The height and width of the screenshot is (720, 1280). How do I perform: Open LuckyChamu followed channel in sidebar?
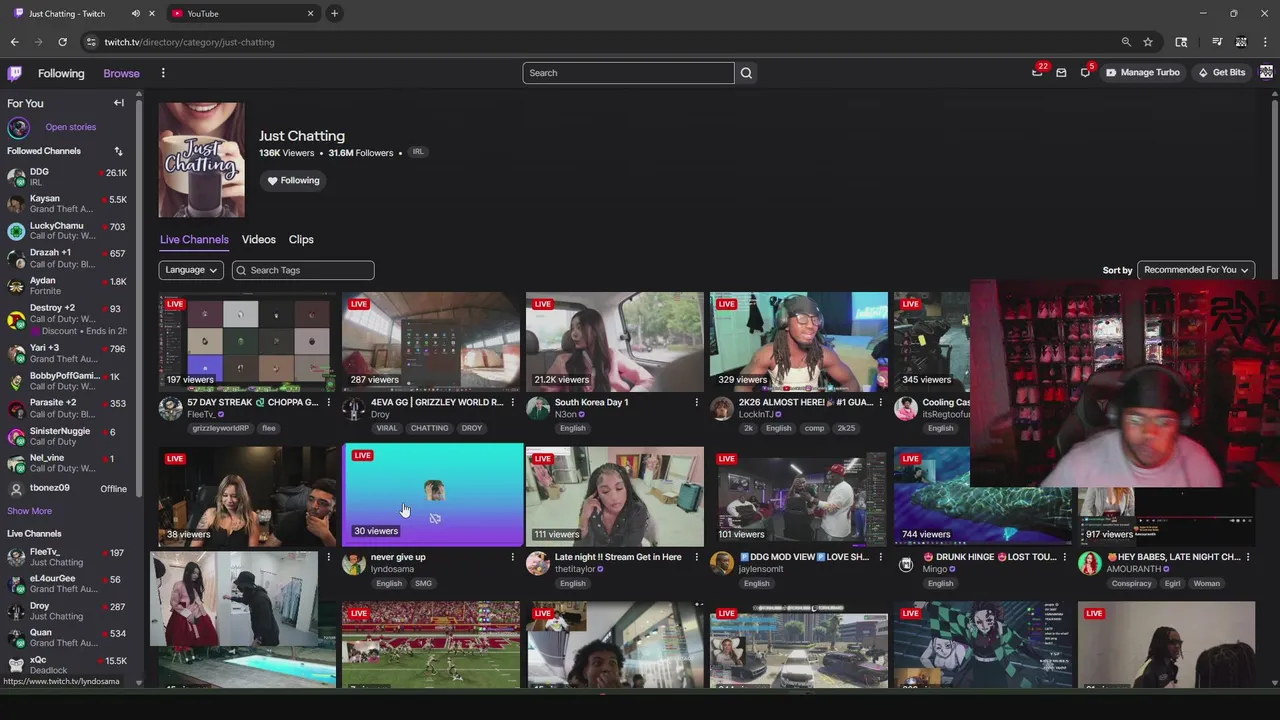pyautogui.click(x=68, y=231)
